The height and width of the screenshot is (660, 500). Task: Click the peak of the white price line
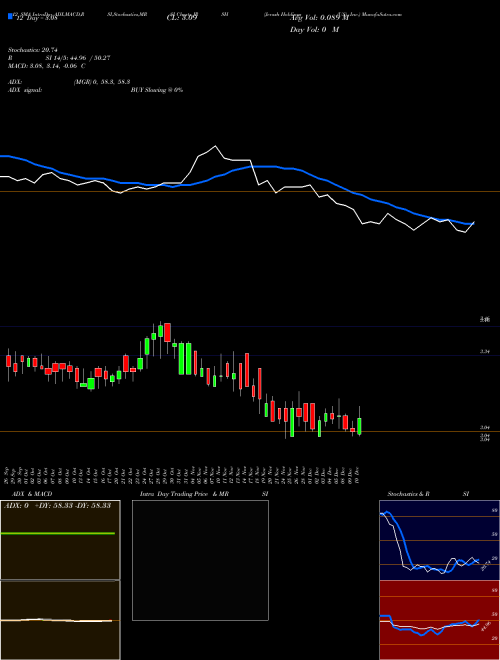click(x=215, y=146)
